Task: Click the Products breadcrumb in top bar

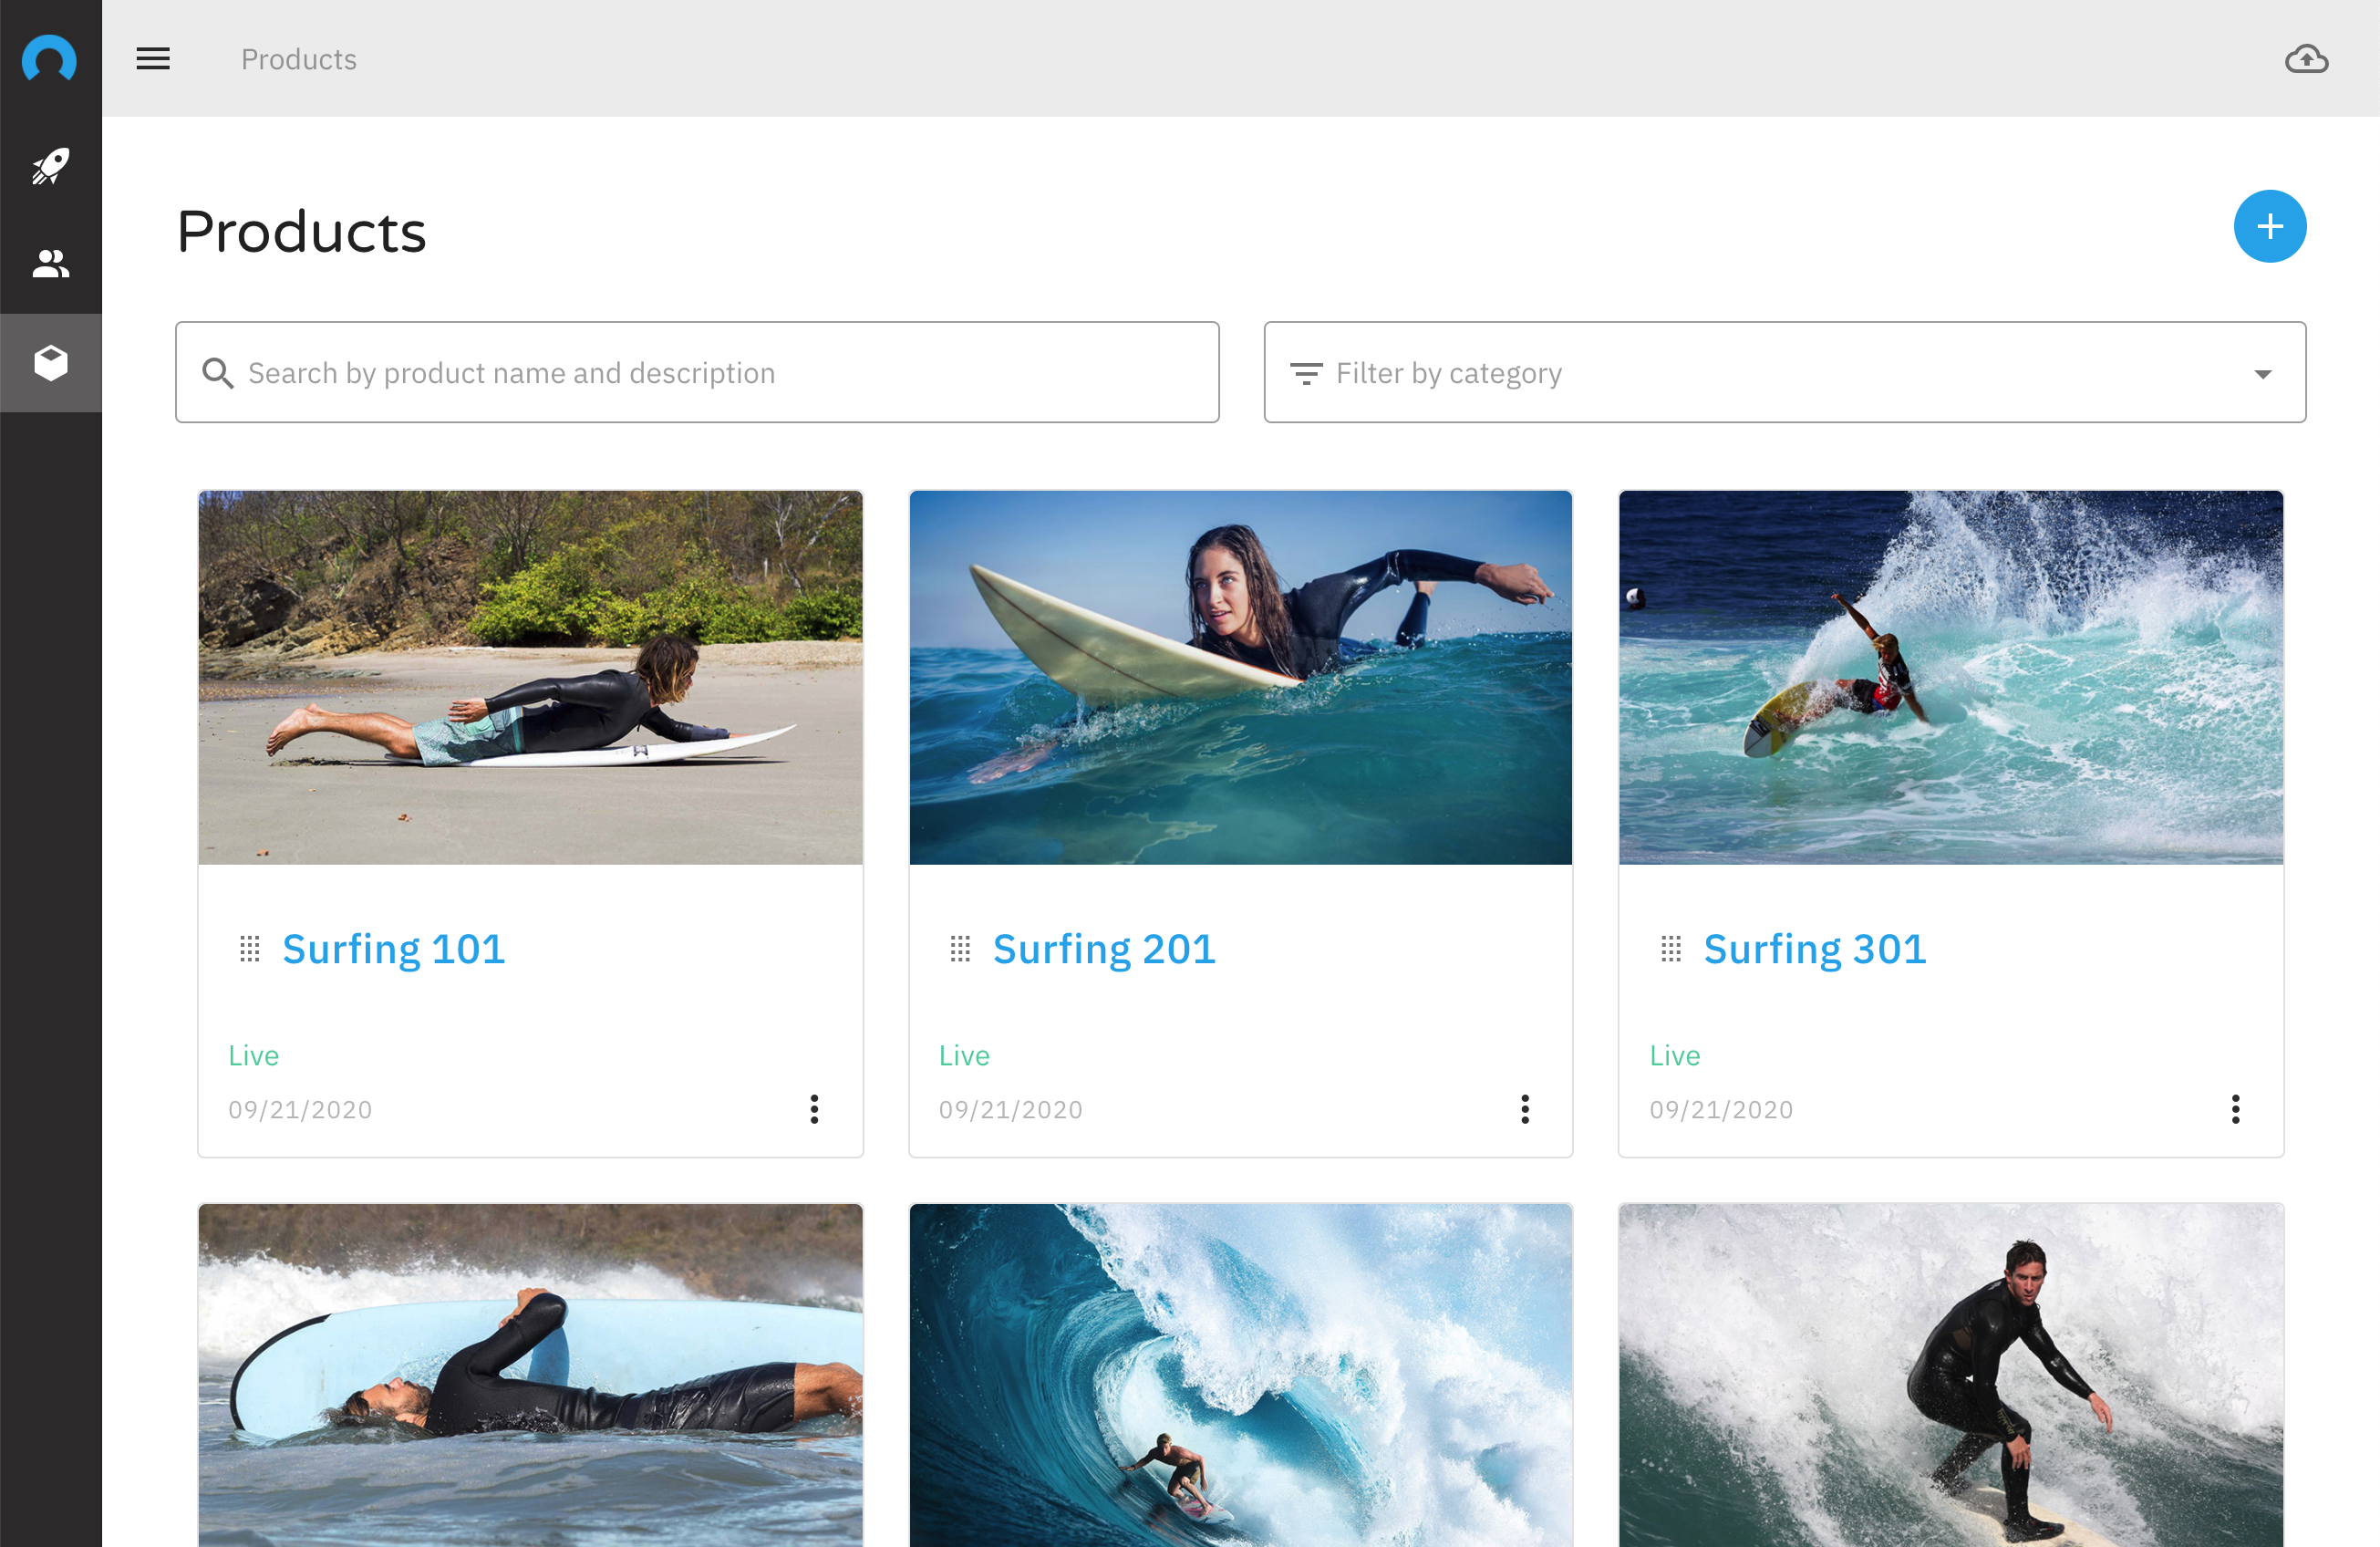Action: click(x=298, y=59)
